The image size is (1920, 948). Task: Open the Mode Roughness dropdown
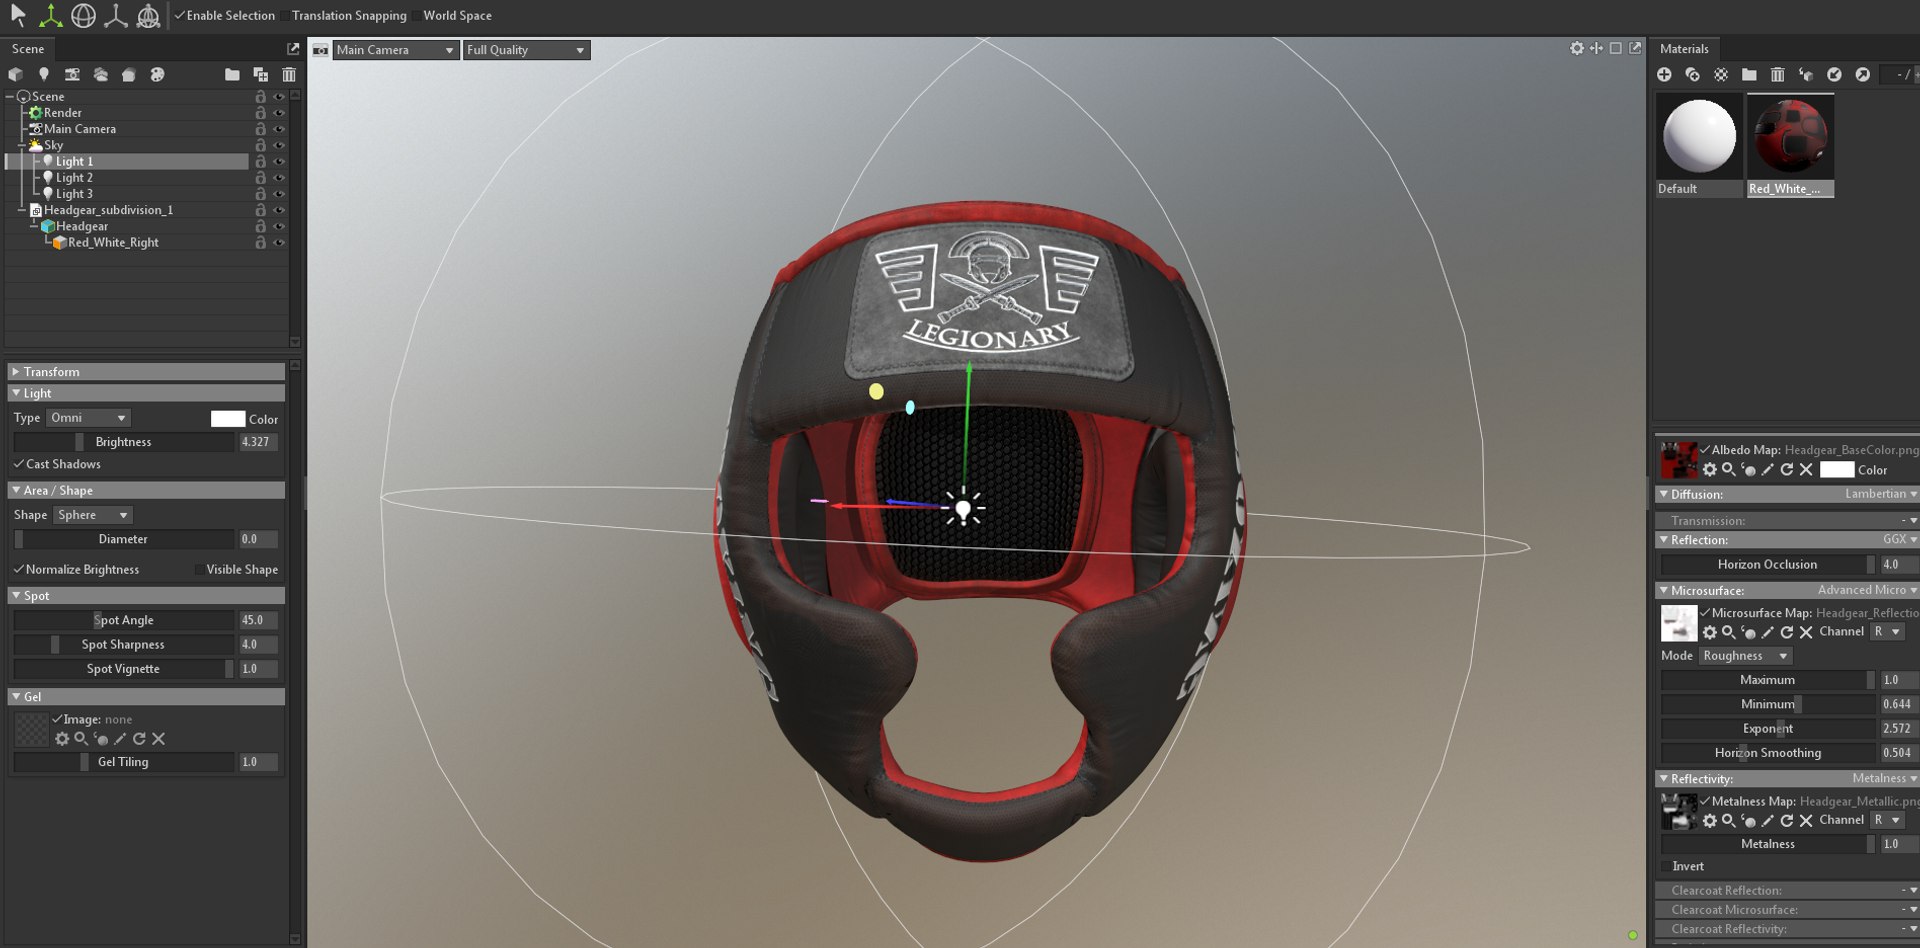(1746, 656)
